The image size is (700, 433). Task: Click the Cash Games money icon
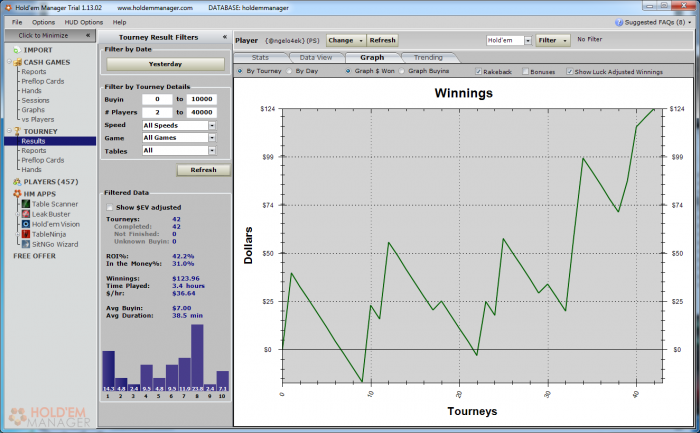pos(17,62)
